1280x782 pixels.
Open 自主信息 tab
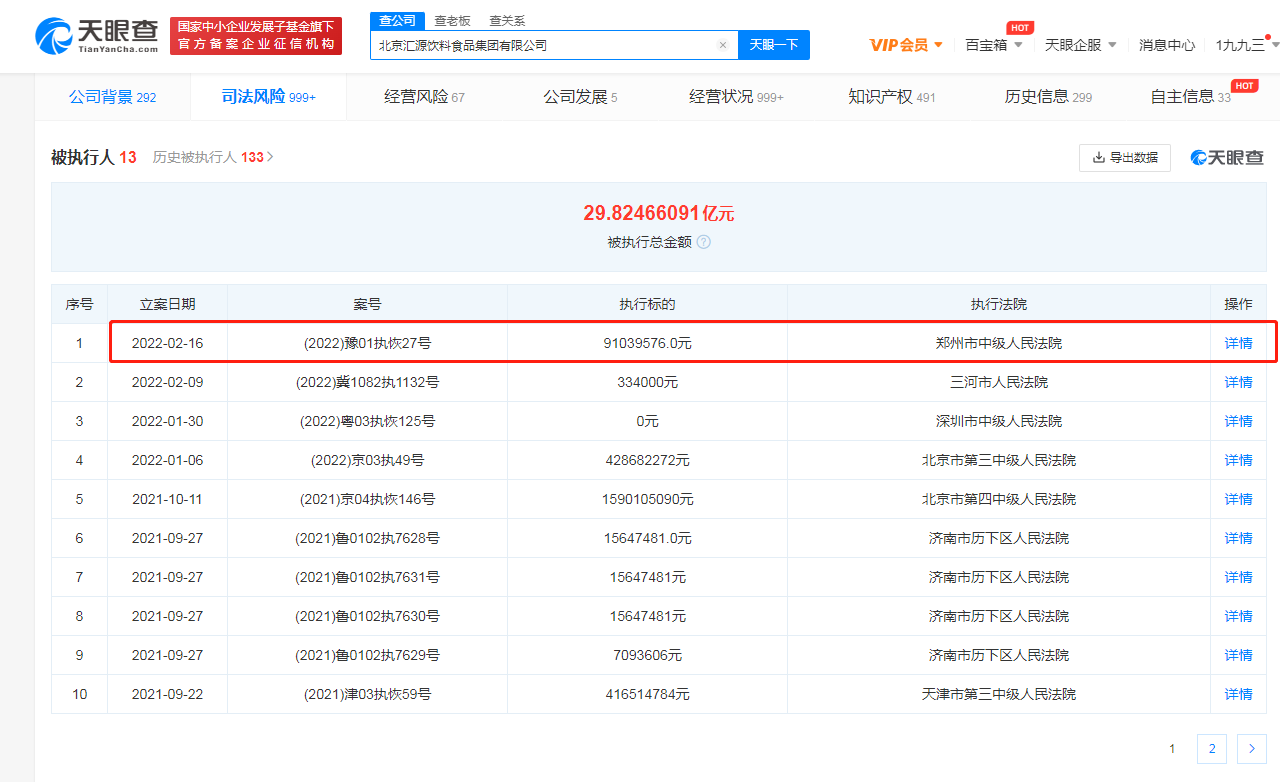[1190, 97]
